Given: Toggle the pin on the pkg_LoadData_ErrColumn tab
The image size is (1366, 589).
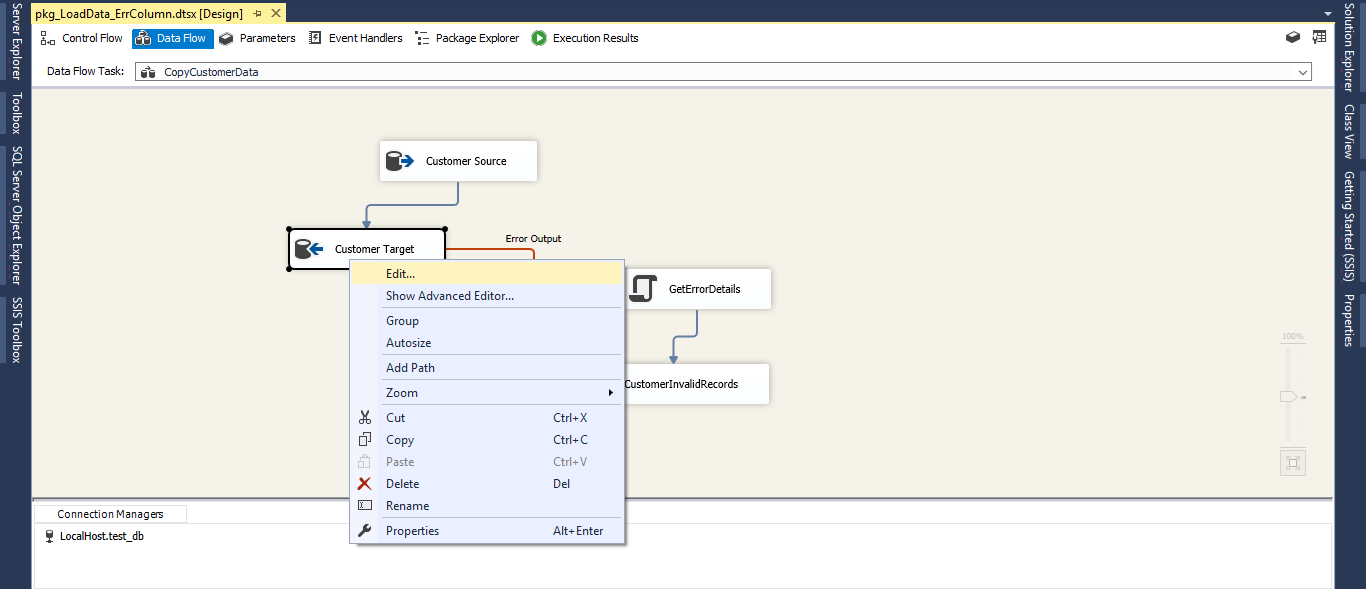Looking at the screenshot, I should click(257, 13).
